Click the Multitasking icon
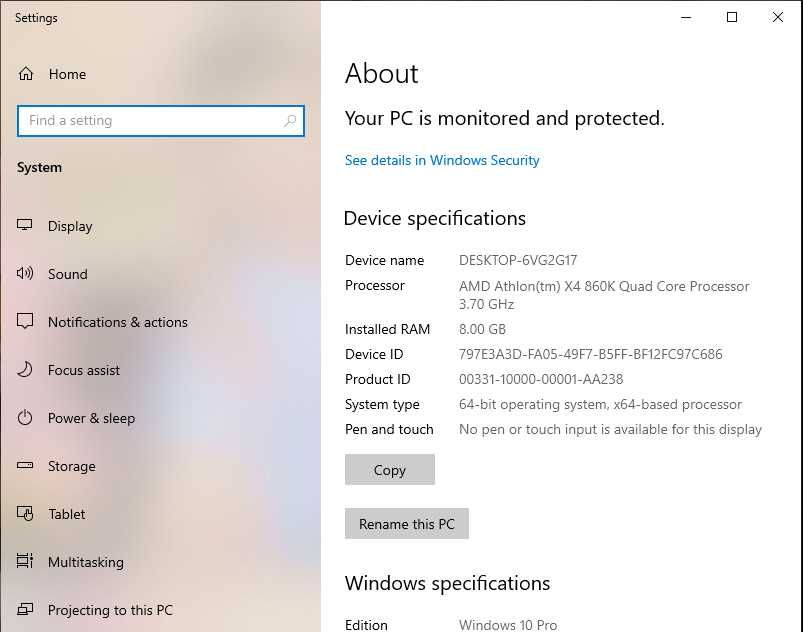Image resolution: width=803 pixels, height=632 pixels. pos(26,562)
